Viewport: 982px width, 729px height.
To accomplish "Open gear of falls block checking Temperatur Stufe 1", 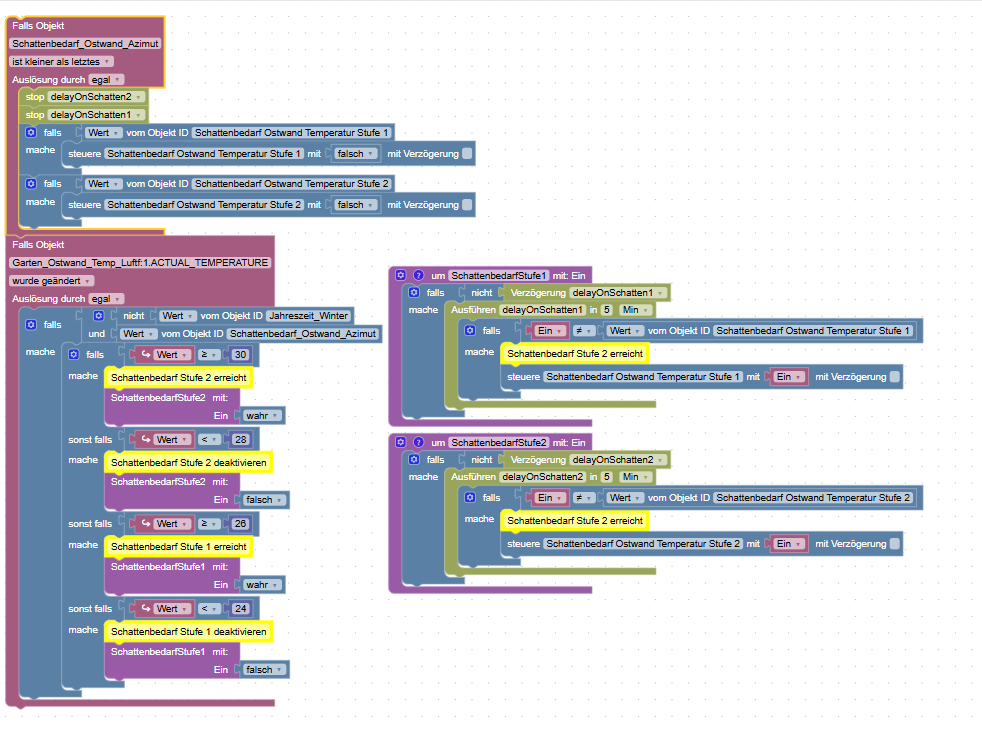I will click(x=31, y=133).
